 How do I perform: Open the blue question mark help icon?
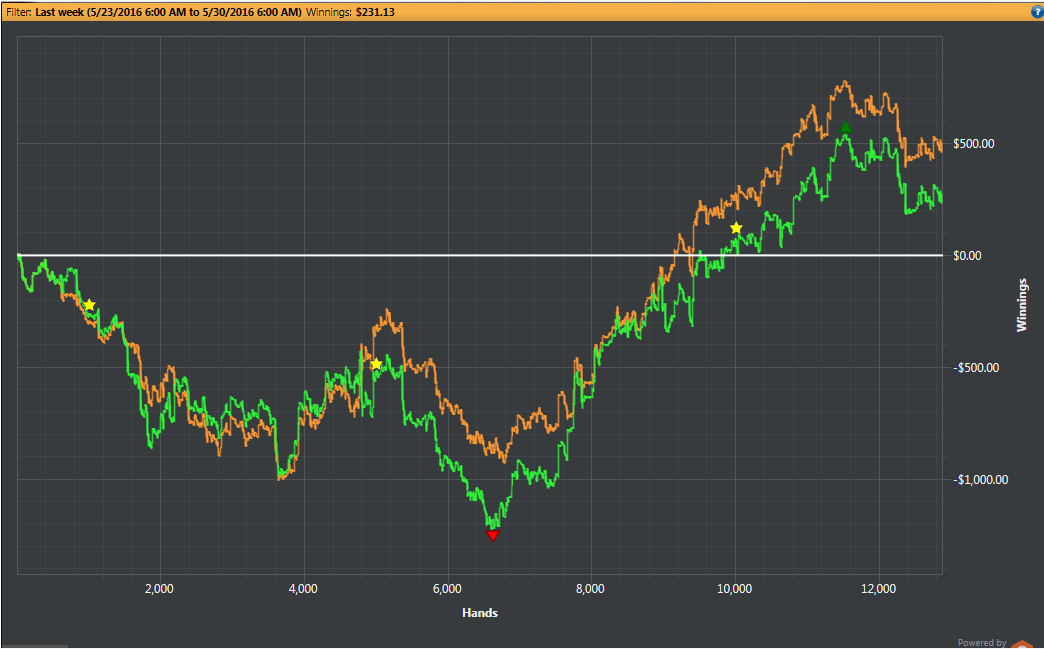pyautogui.click(x=1037, y=12)
